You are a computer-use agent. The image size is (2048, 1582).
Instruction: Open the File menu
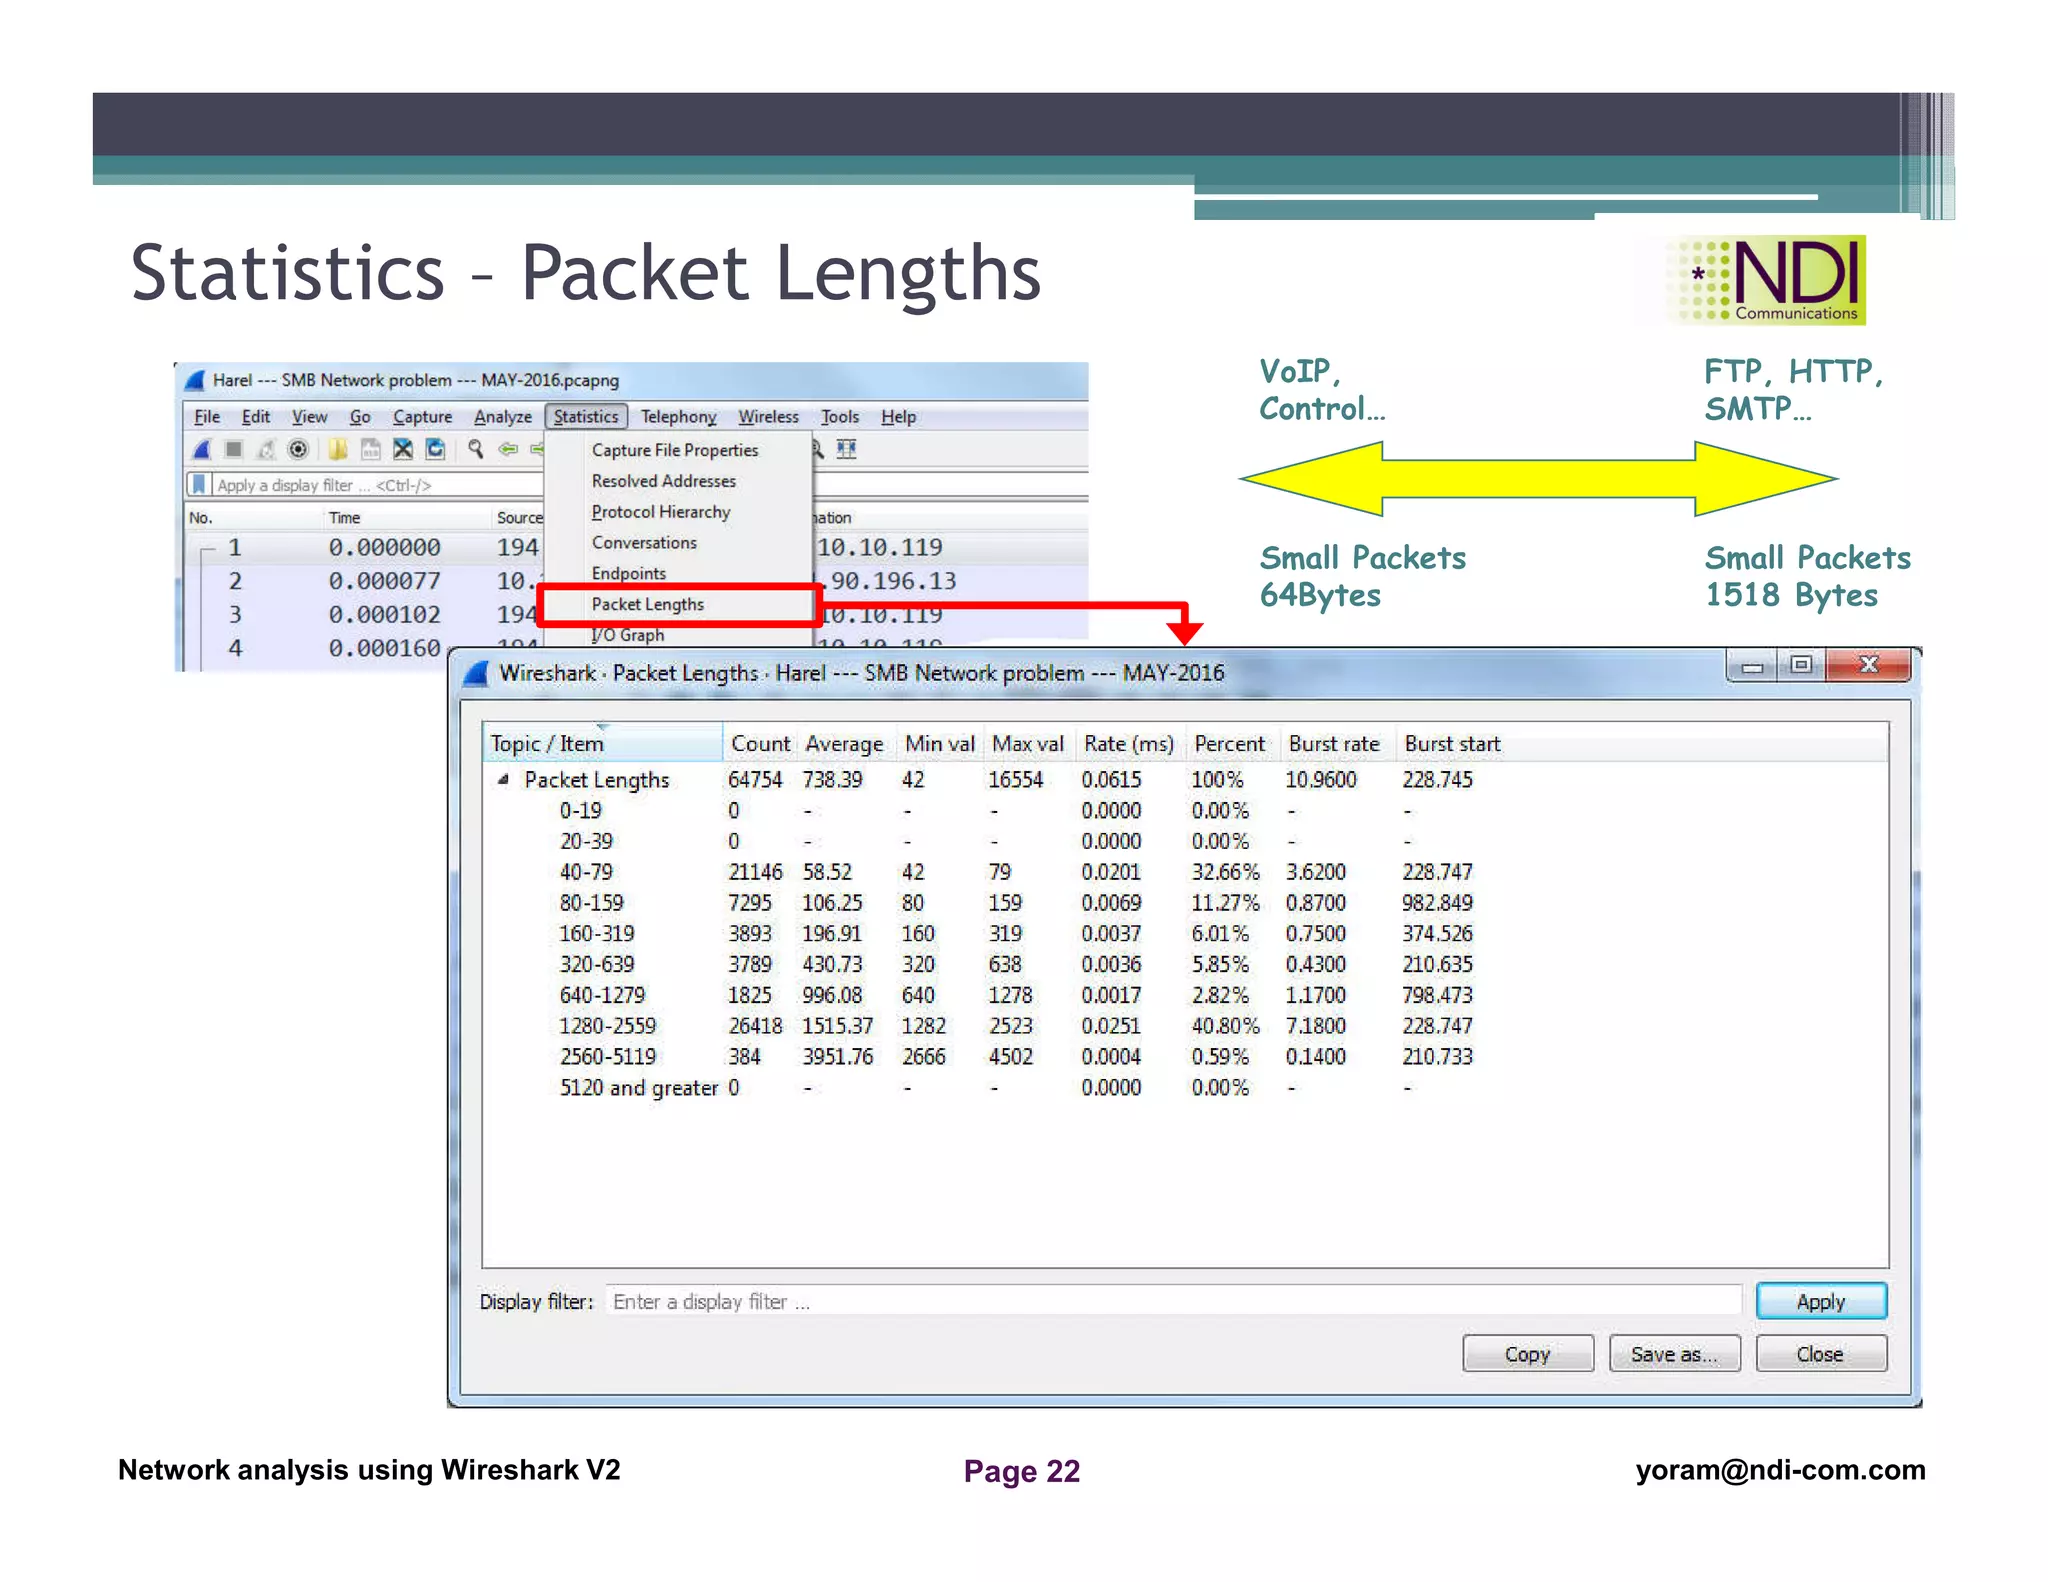coord(207,417)
